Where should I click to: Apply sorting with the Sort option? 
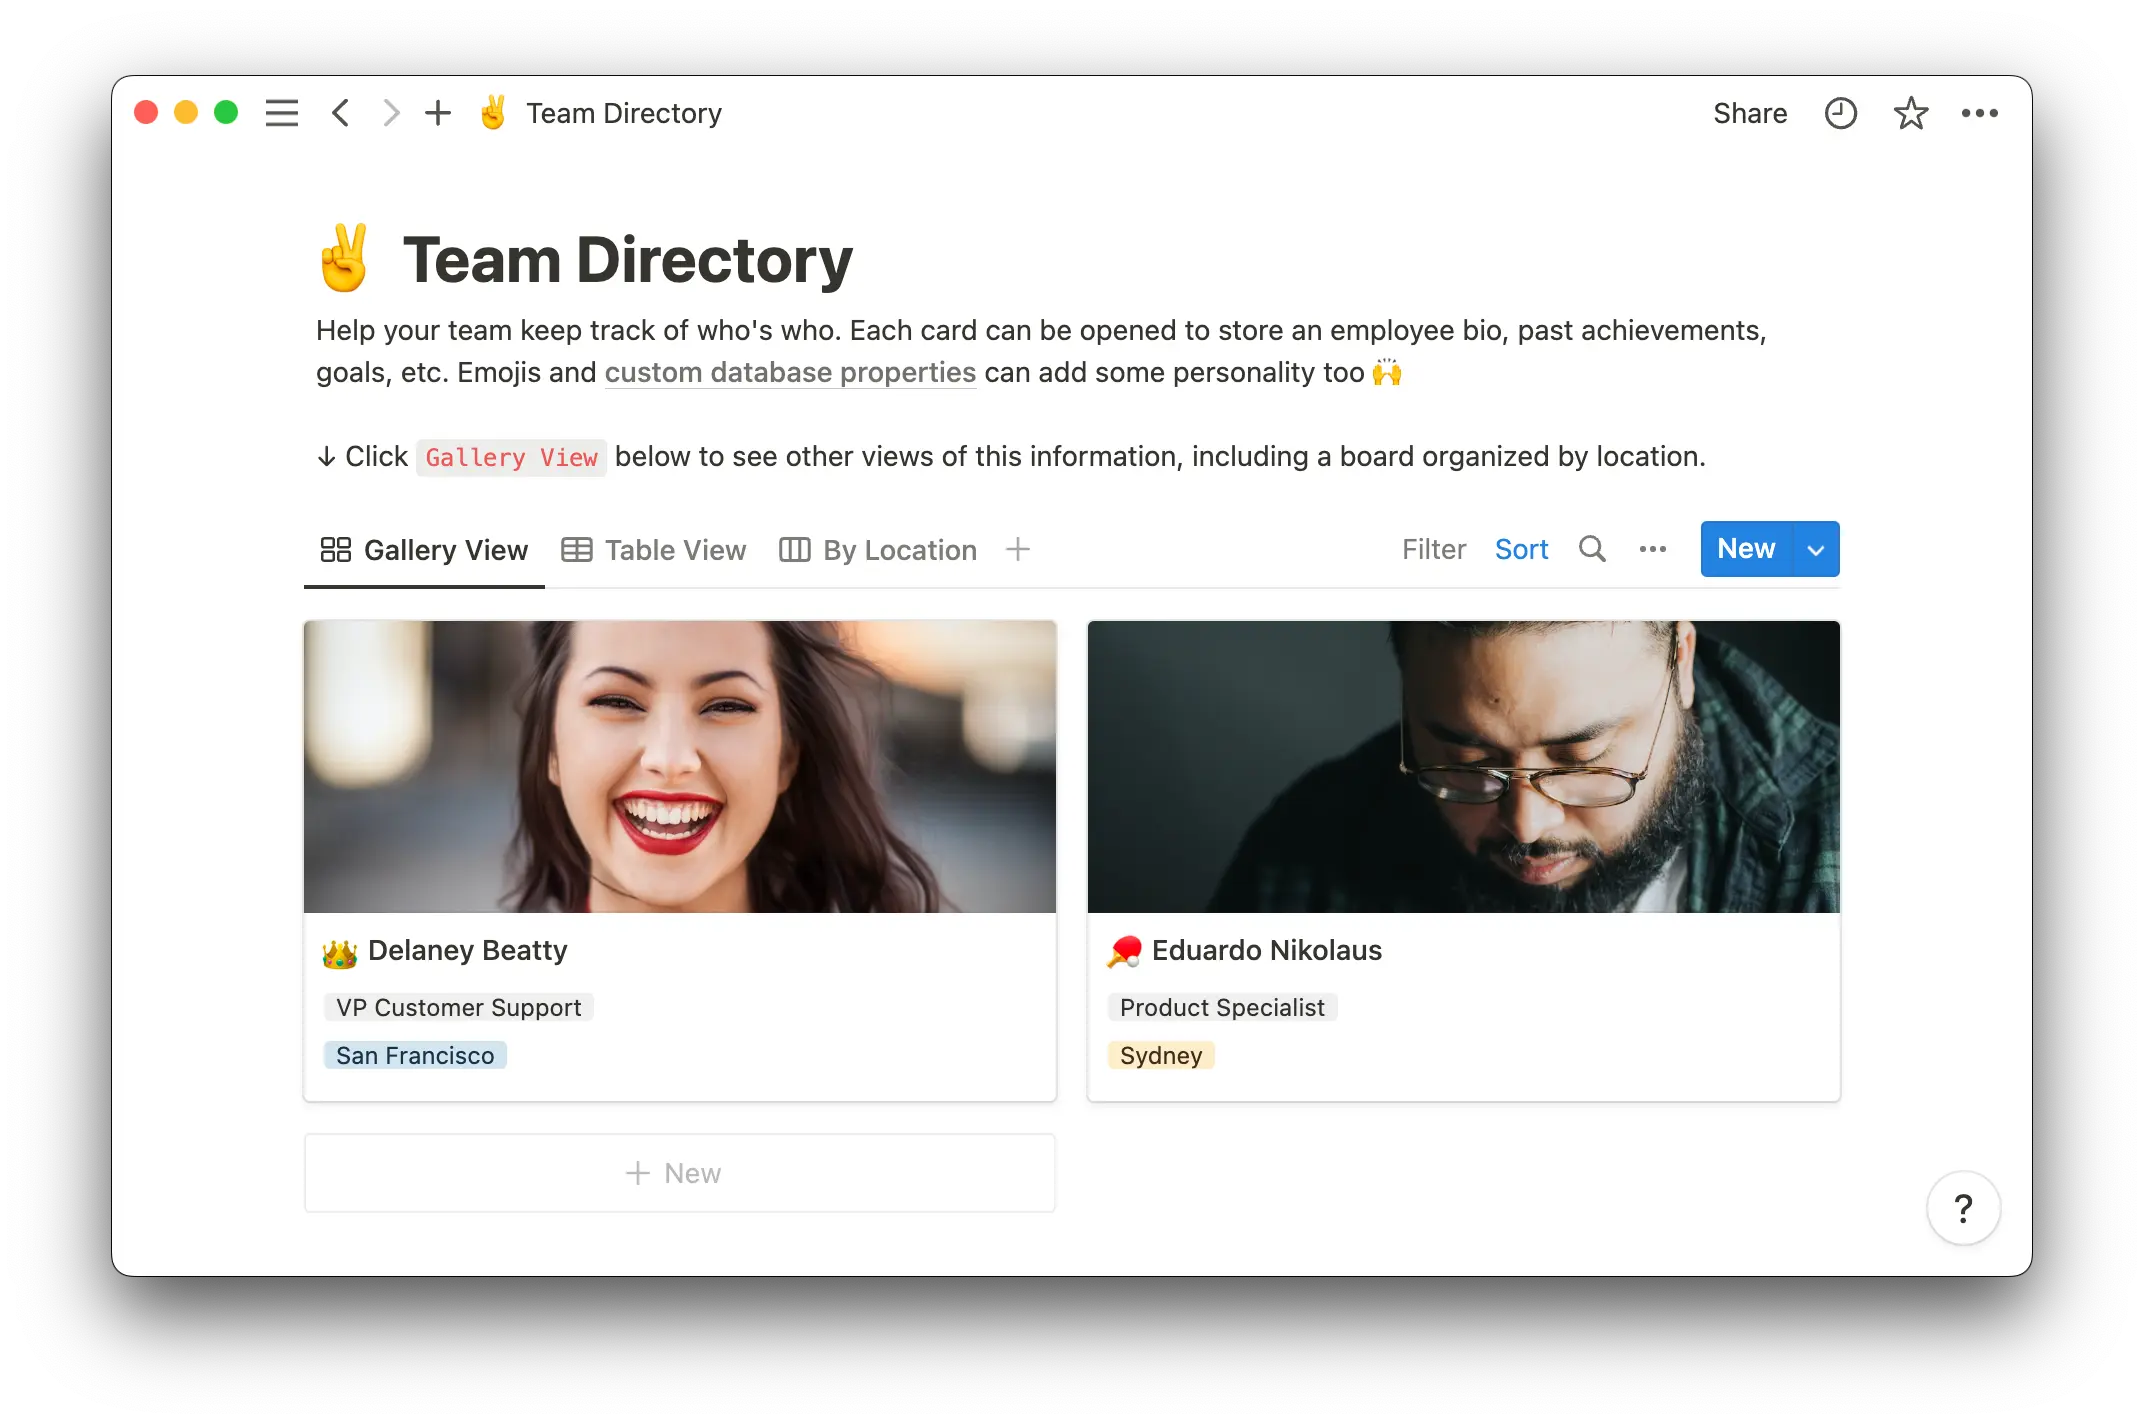(1521, 549)
